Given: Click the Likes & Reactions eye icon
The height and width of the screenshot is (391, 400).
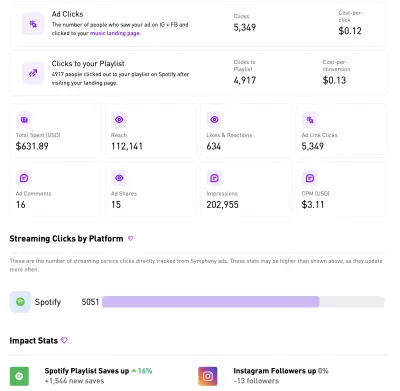Looking at the screenshot, I should tap(214, 120).
